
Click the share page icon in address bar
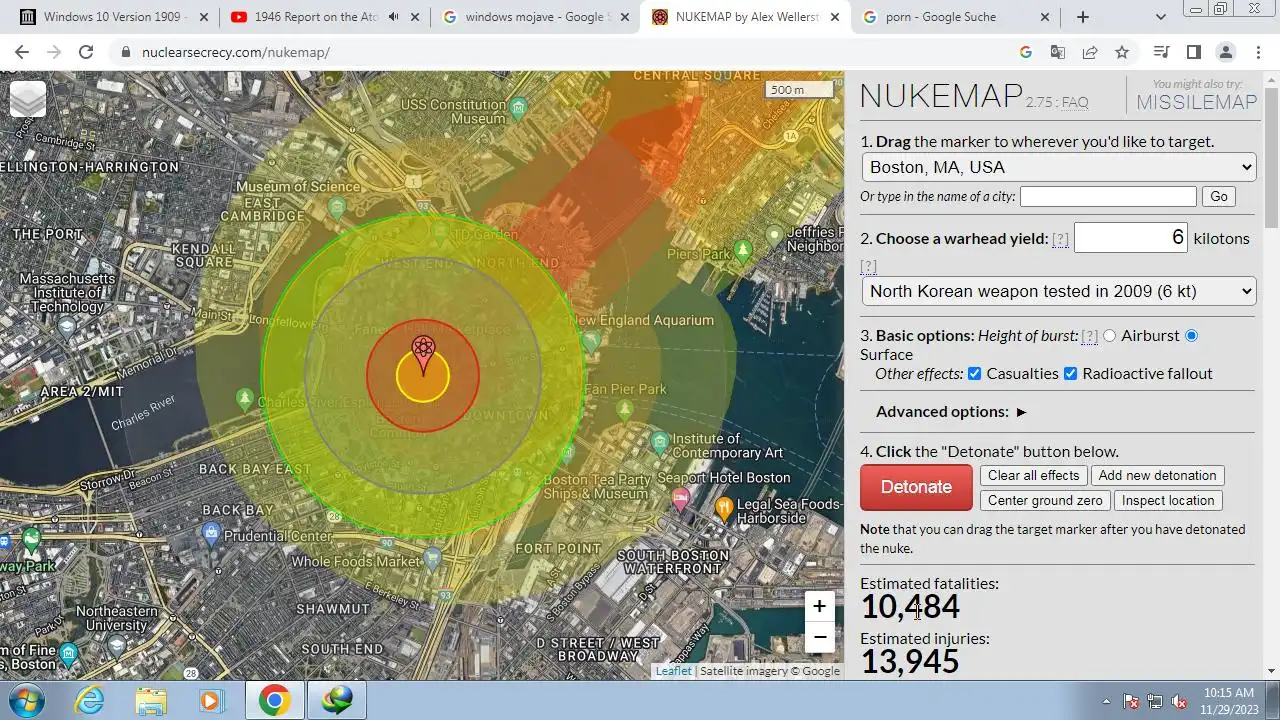coord(1090,52)
